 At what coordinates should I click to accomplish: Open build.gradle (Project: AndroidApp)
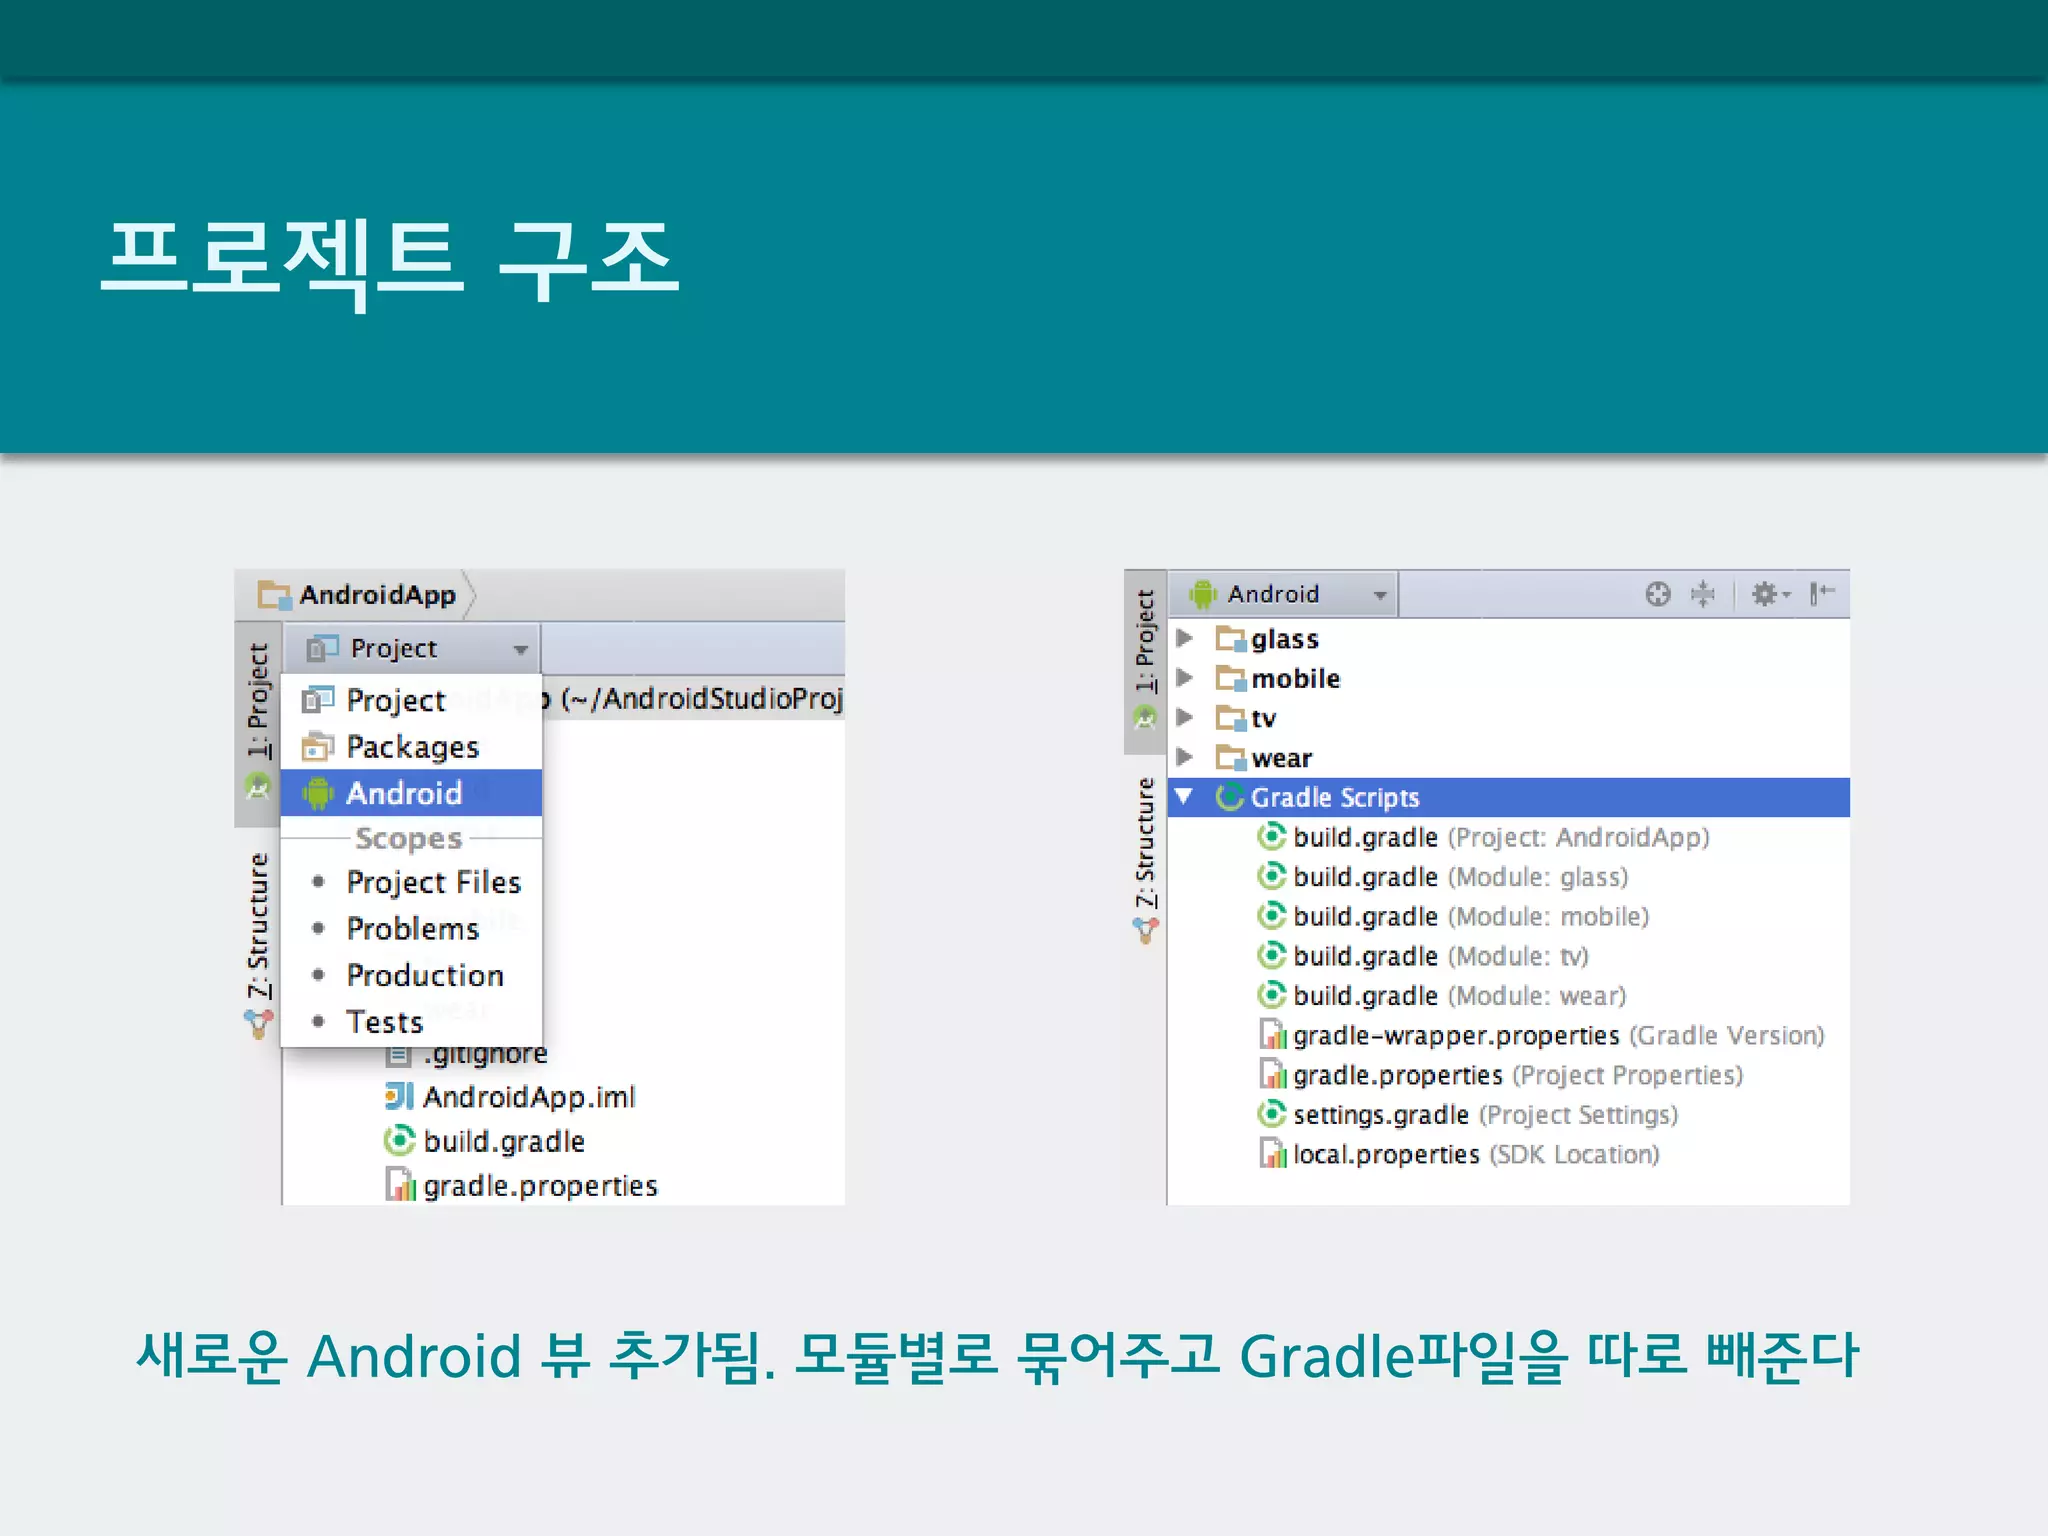(x=1484, y=837)
